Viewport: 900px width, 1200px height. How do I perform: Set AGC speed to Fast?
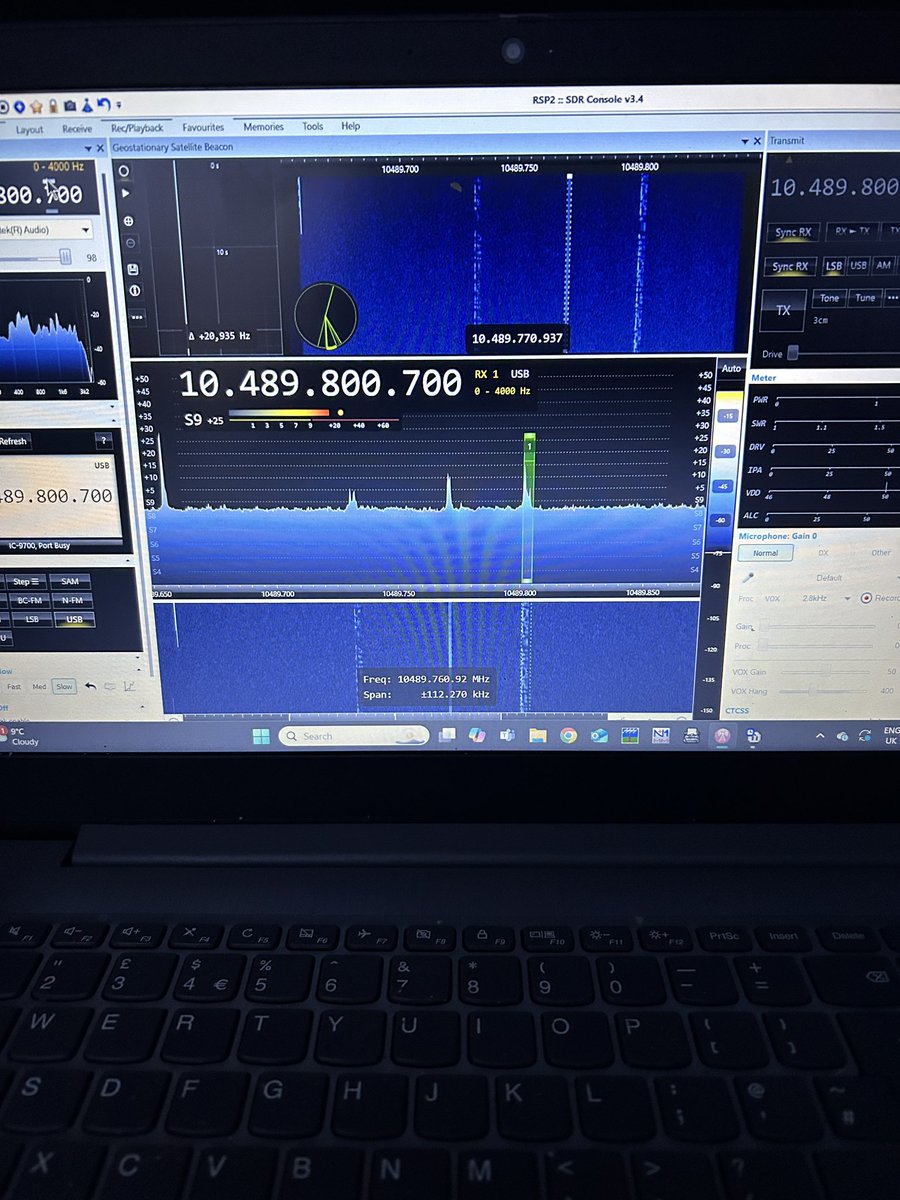[14, 686]
